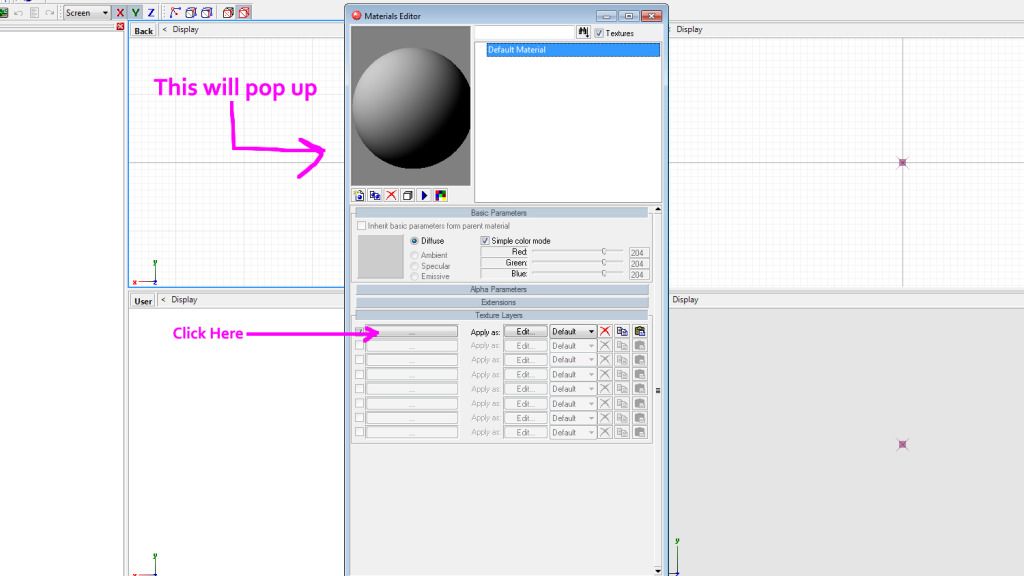The width and height of the screenshot is (1024, 576).
Task: Open Display menu of User viewport
Action: coord(184,300)
